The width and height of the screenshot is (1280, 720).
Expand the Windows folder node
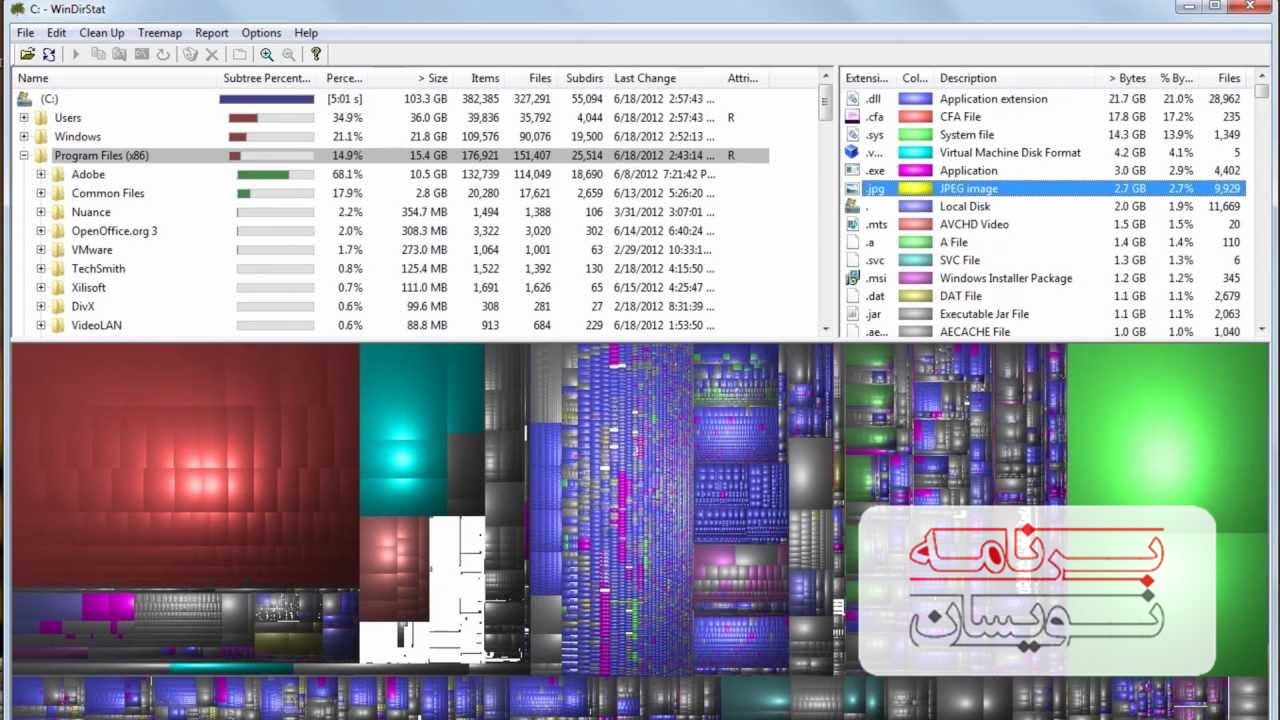click(24, 137)
